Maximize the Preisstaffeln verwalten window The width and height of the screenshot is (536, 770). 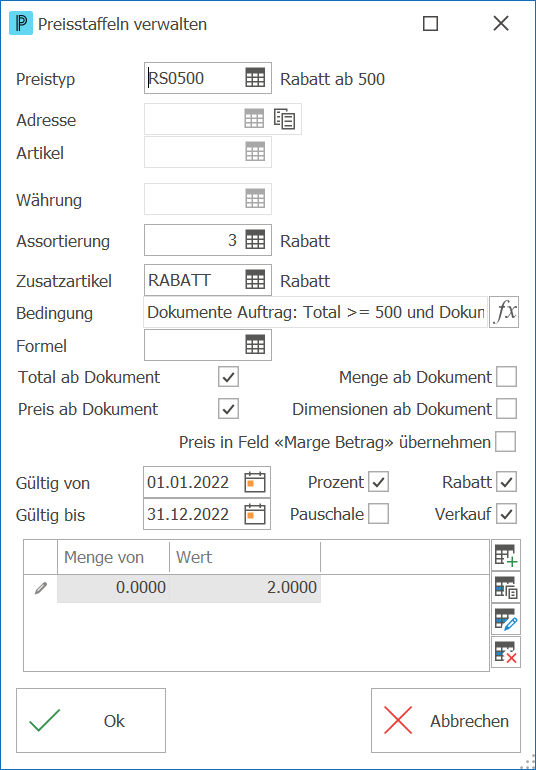point(430,24)
